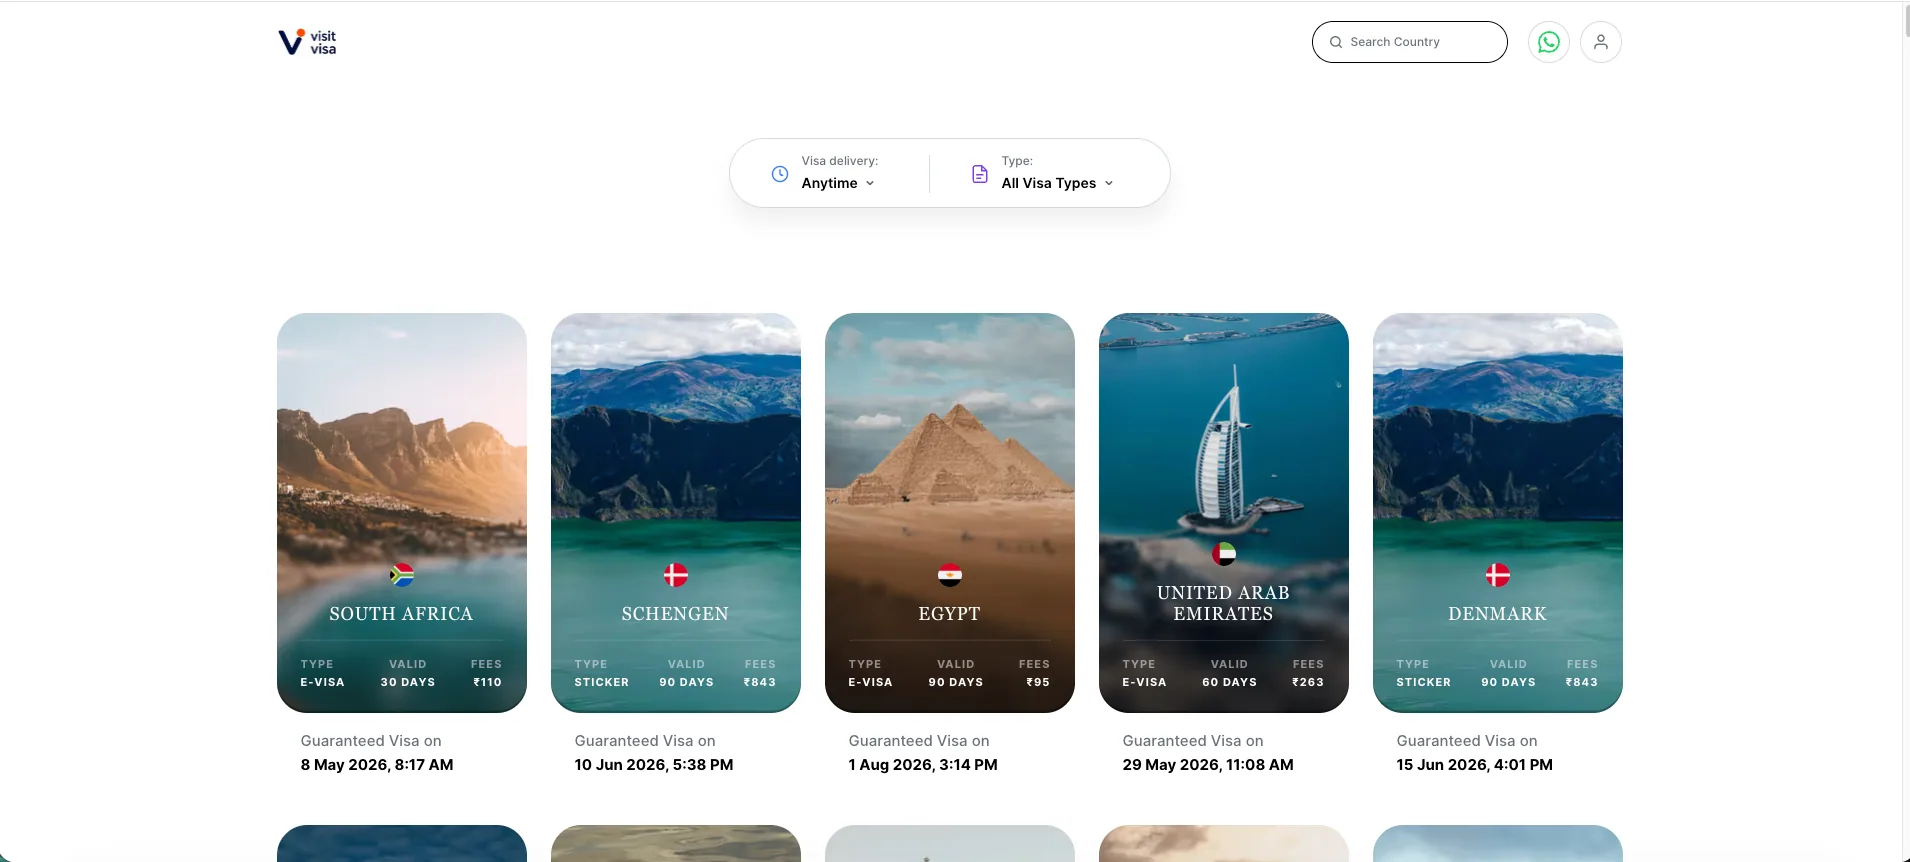
Task: Click the date 29 May 2026, 11:08 AM
Action: (x=1208, y=765)
